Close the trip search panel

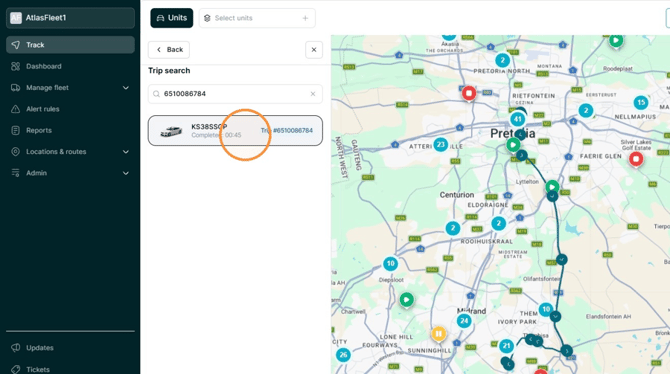(x=314, y=50)
